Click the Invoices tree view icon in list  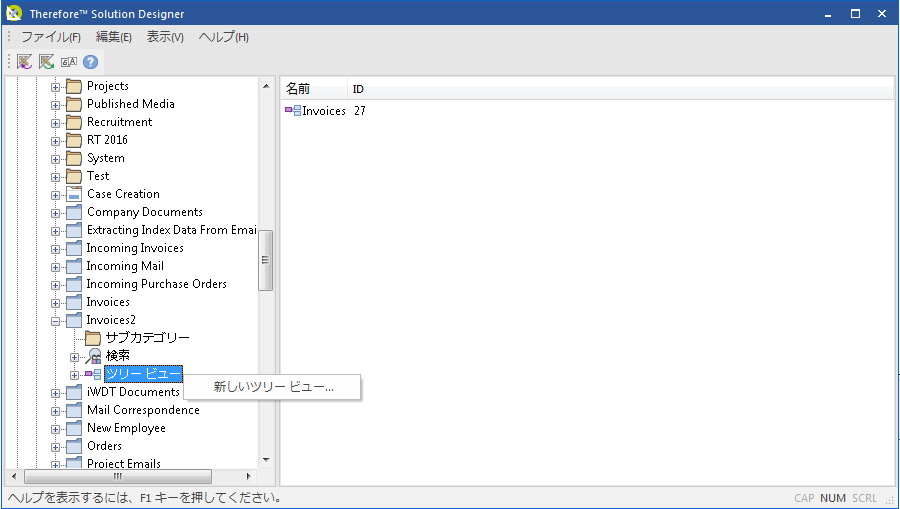[x=293, y=111]
